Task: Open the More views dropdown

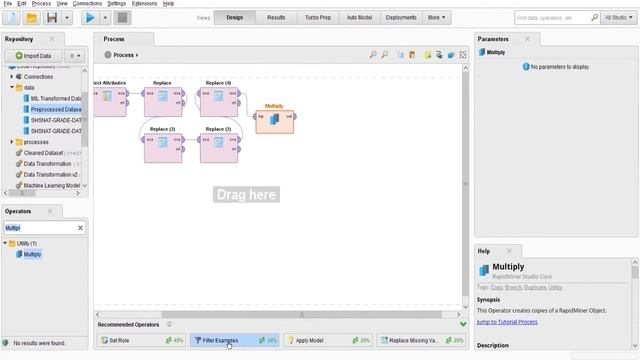Action: pyautogui.click(x=437, y=18)
